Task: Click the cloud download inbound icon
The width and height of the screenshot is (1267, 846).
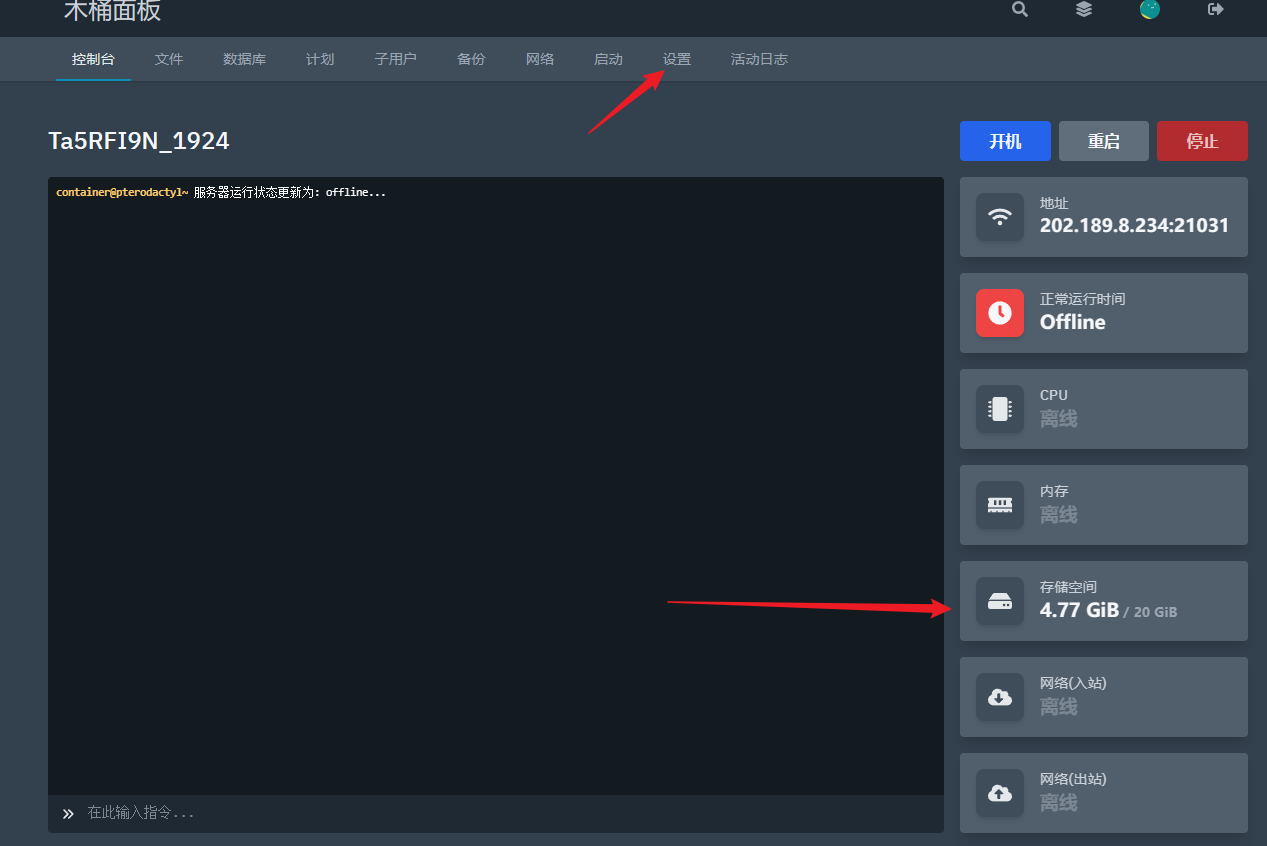Action: (1000, 697)
